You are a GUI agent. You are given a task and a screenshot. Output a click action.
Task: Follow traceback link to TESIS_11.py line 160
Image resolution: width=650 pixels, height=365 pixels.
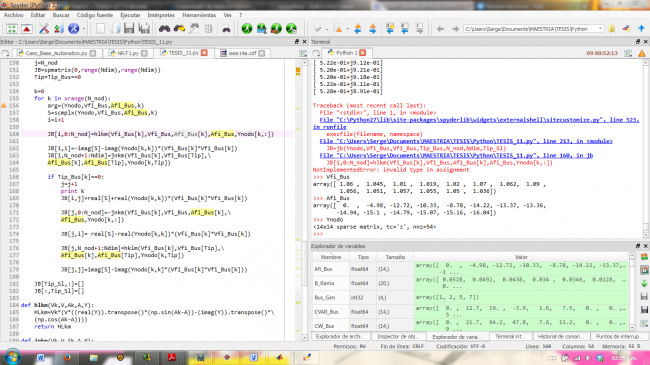(456, 156)
